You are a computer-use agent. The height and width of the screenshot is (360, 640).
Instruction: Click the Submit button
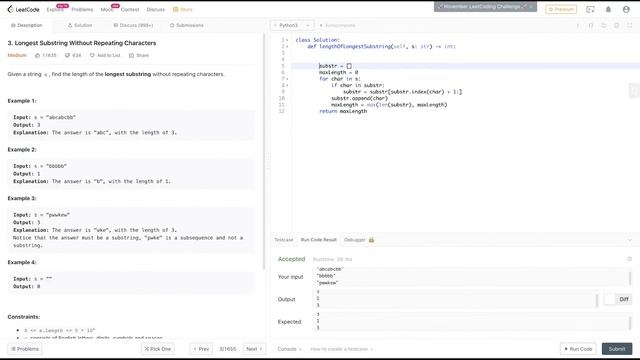click(617, 349)
